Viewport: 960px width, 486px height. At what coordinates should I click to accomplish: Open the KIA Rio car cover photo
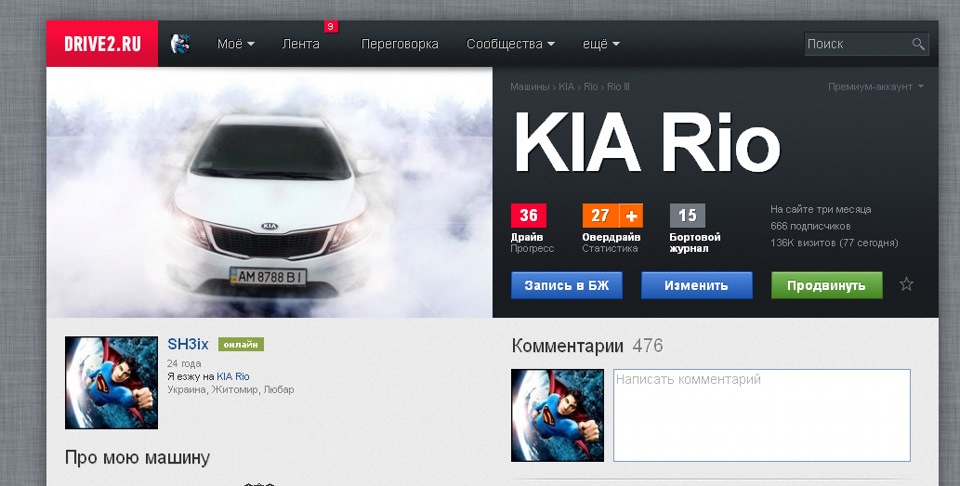point(269,192)
